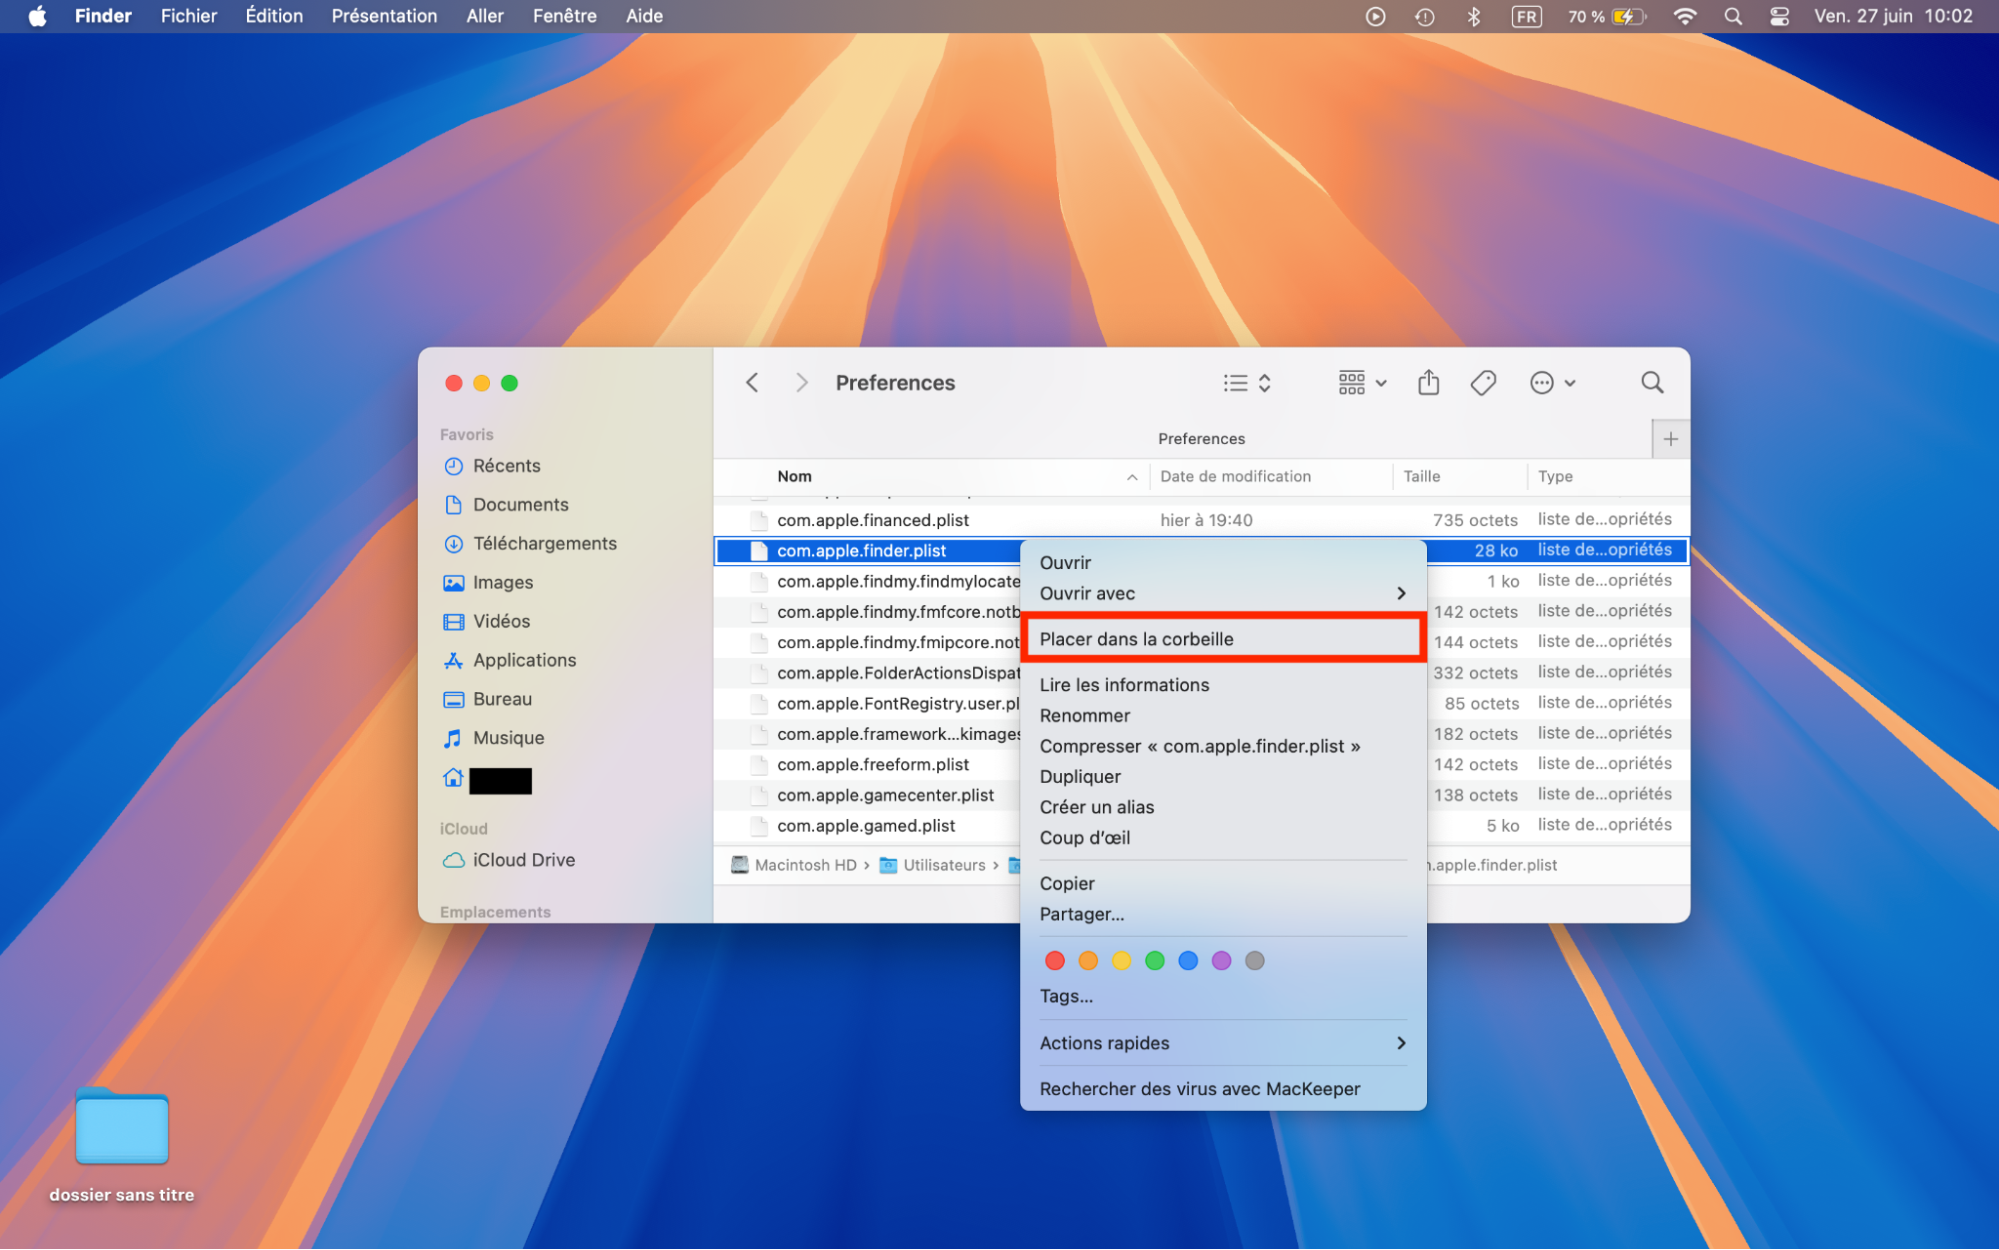The height and width of the screenshot is (1250, 1999).
Task: Open the Bureau folder from the sidebar
Action: (501, 699)
